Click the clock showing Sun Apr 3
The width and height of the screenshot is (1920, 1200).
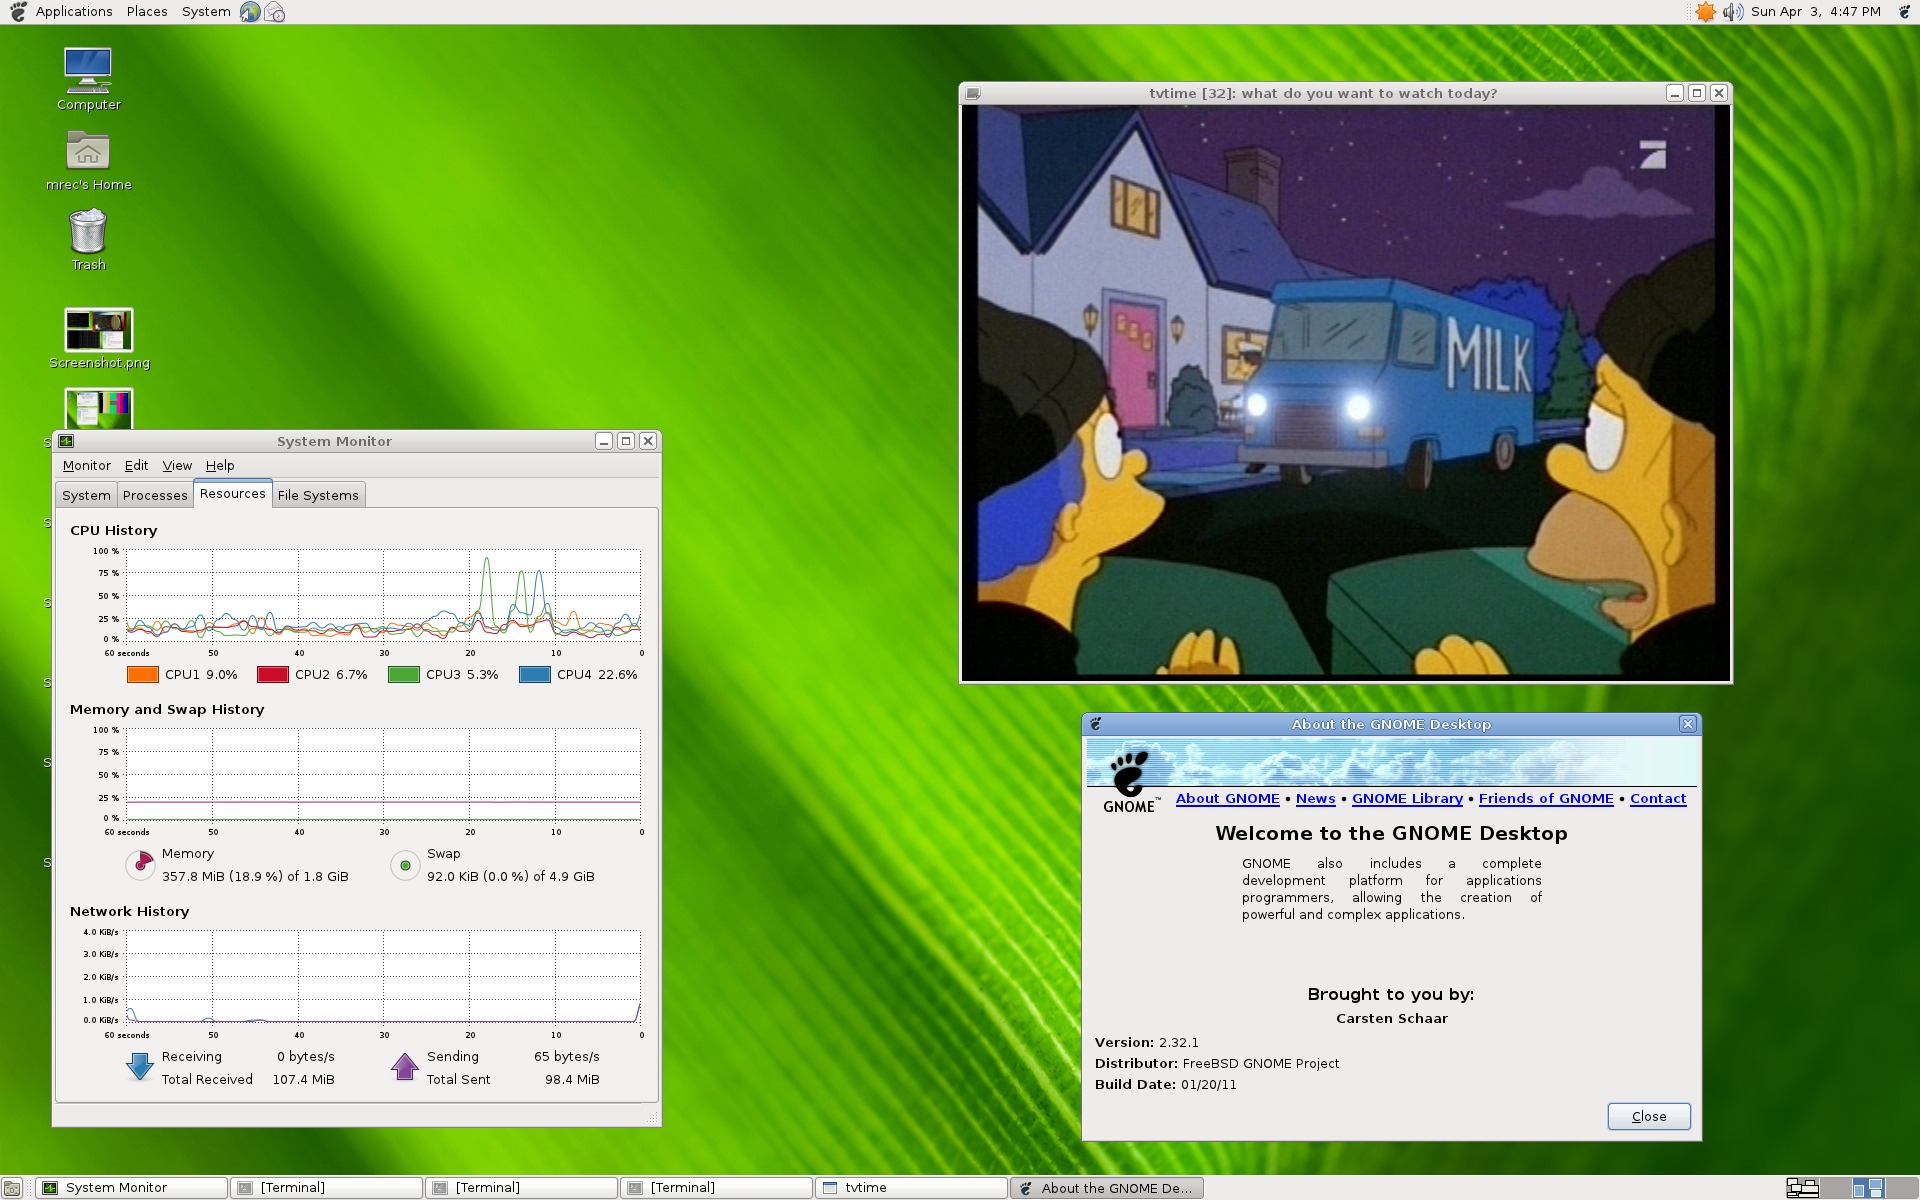tap(1816, 12)
